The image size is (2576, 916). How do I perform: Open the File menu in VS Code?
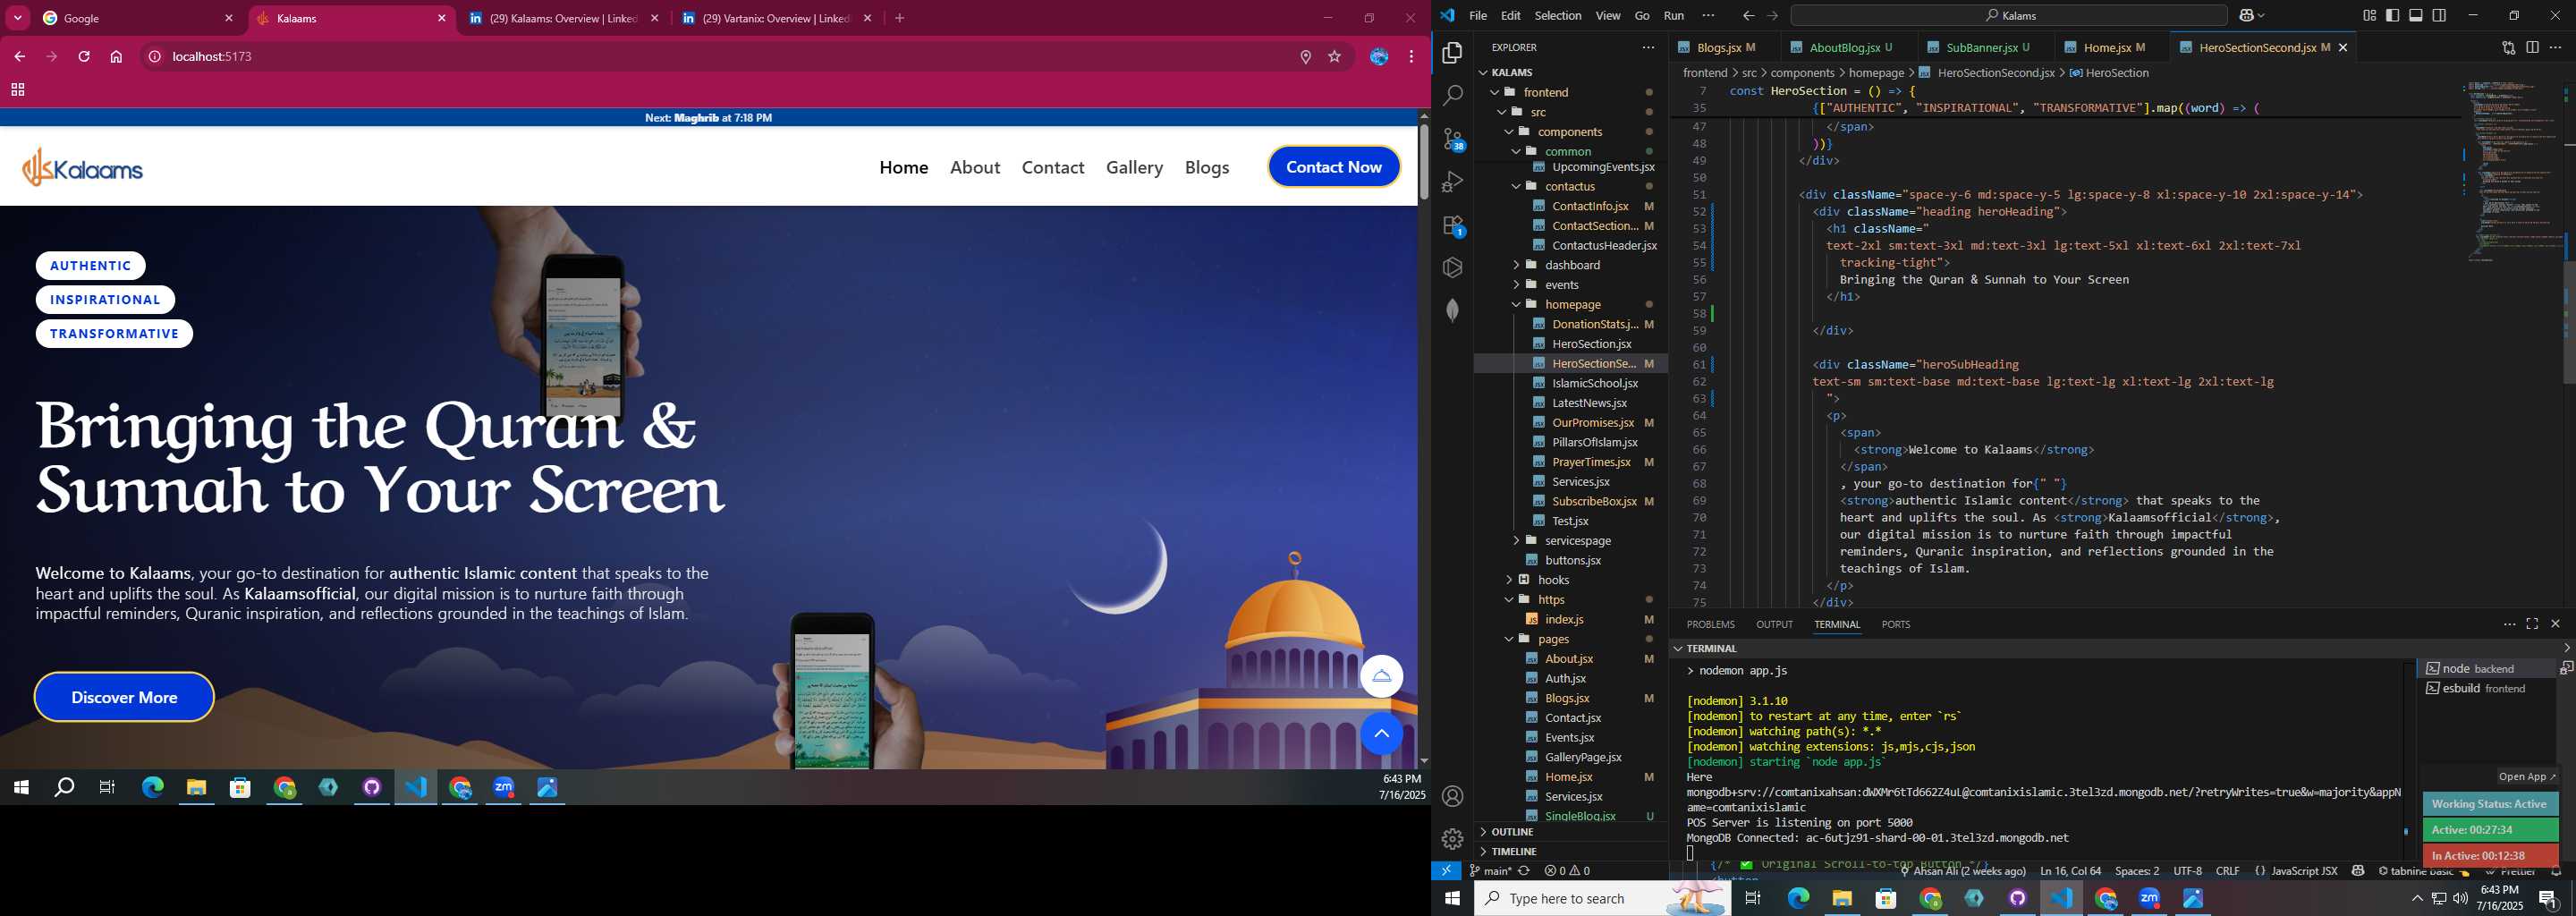point(1478,15)
